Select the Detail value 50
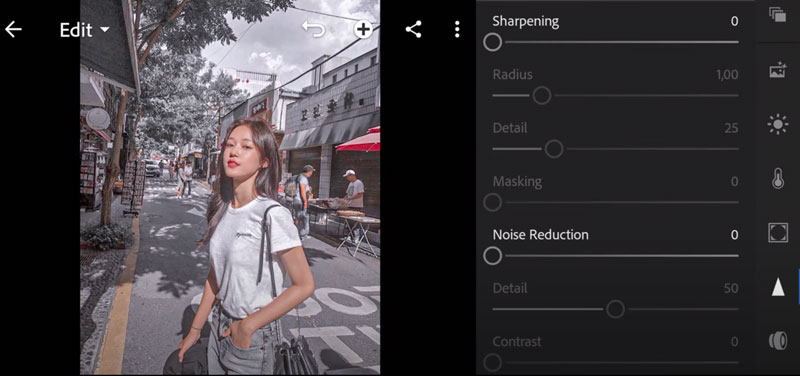This screenshot has width=800, height=376. point(731,288)
